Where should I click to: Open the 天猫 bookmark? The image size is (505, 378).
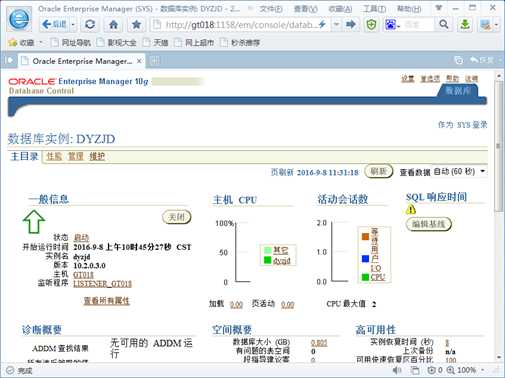155,43
